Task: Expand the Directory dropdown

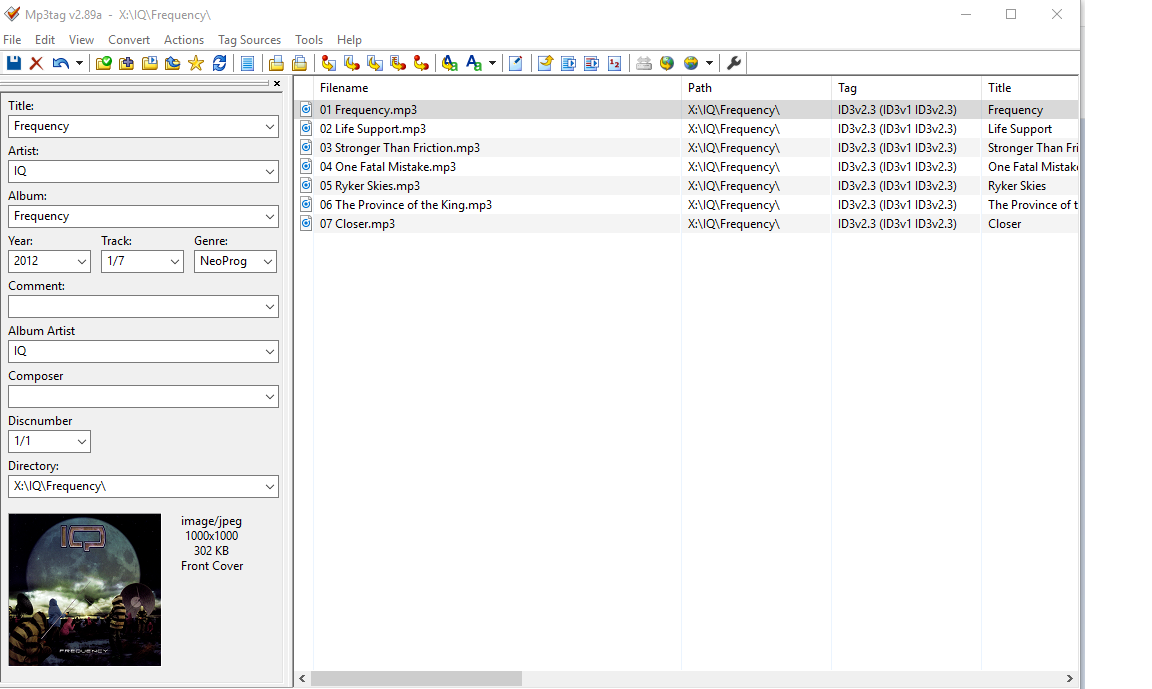Action: pos(270,486)
